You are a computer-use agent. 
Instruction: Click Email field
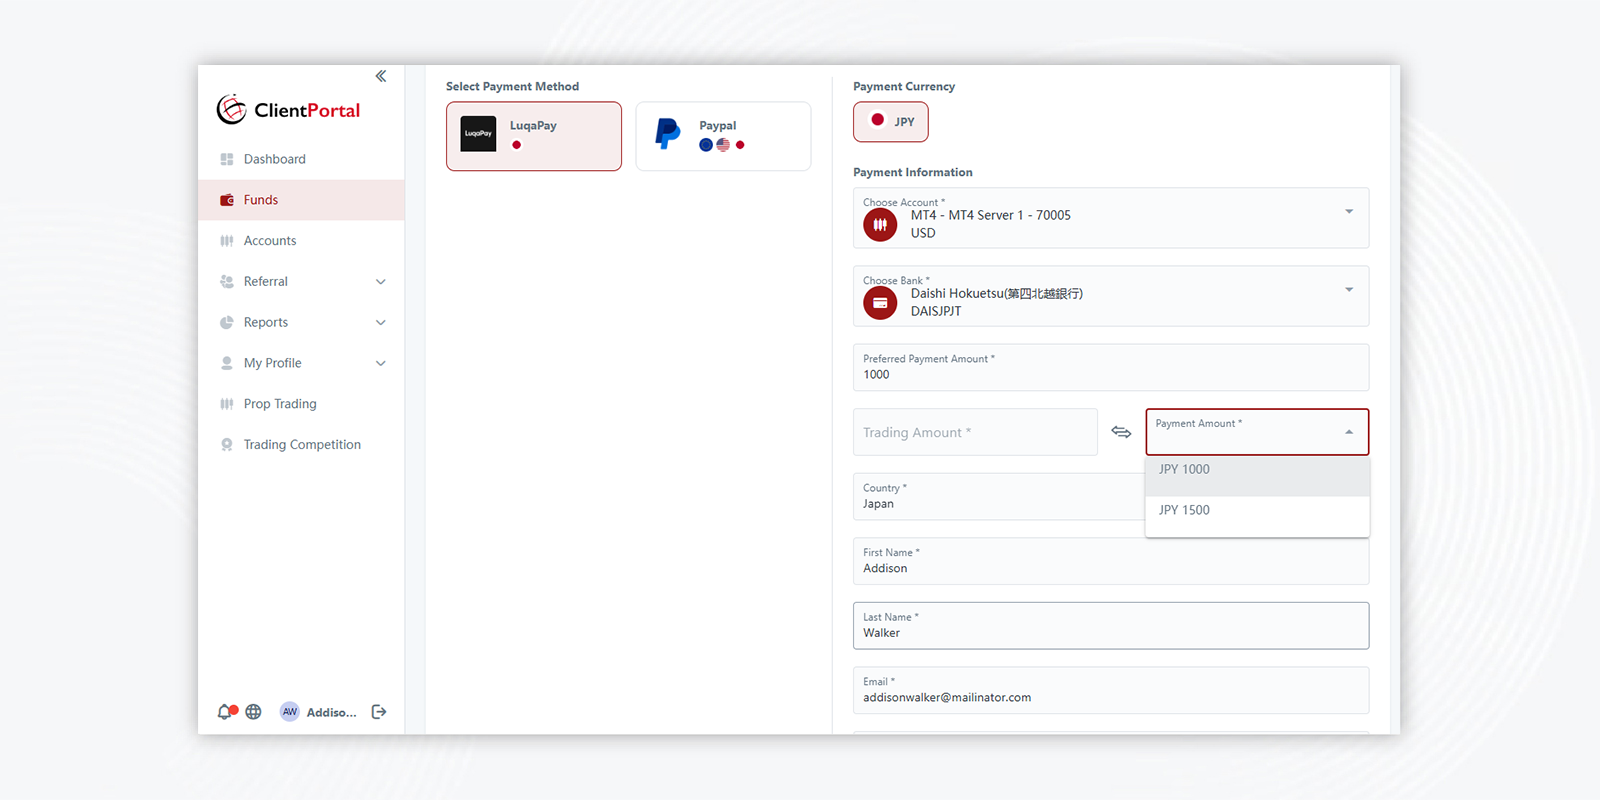(1111, 690)
